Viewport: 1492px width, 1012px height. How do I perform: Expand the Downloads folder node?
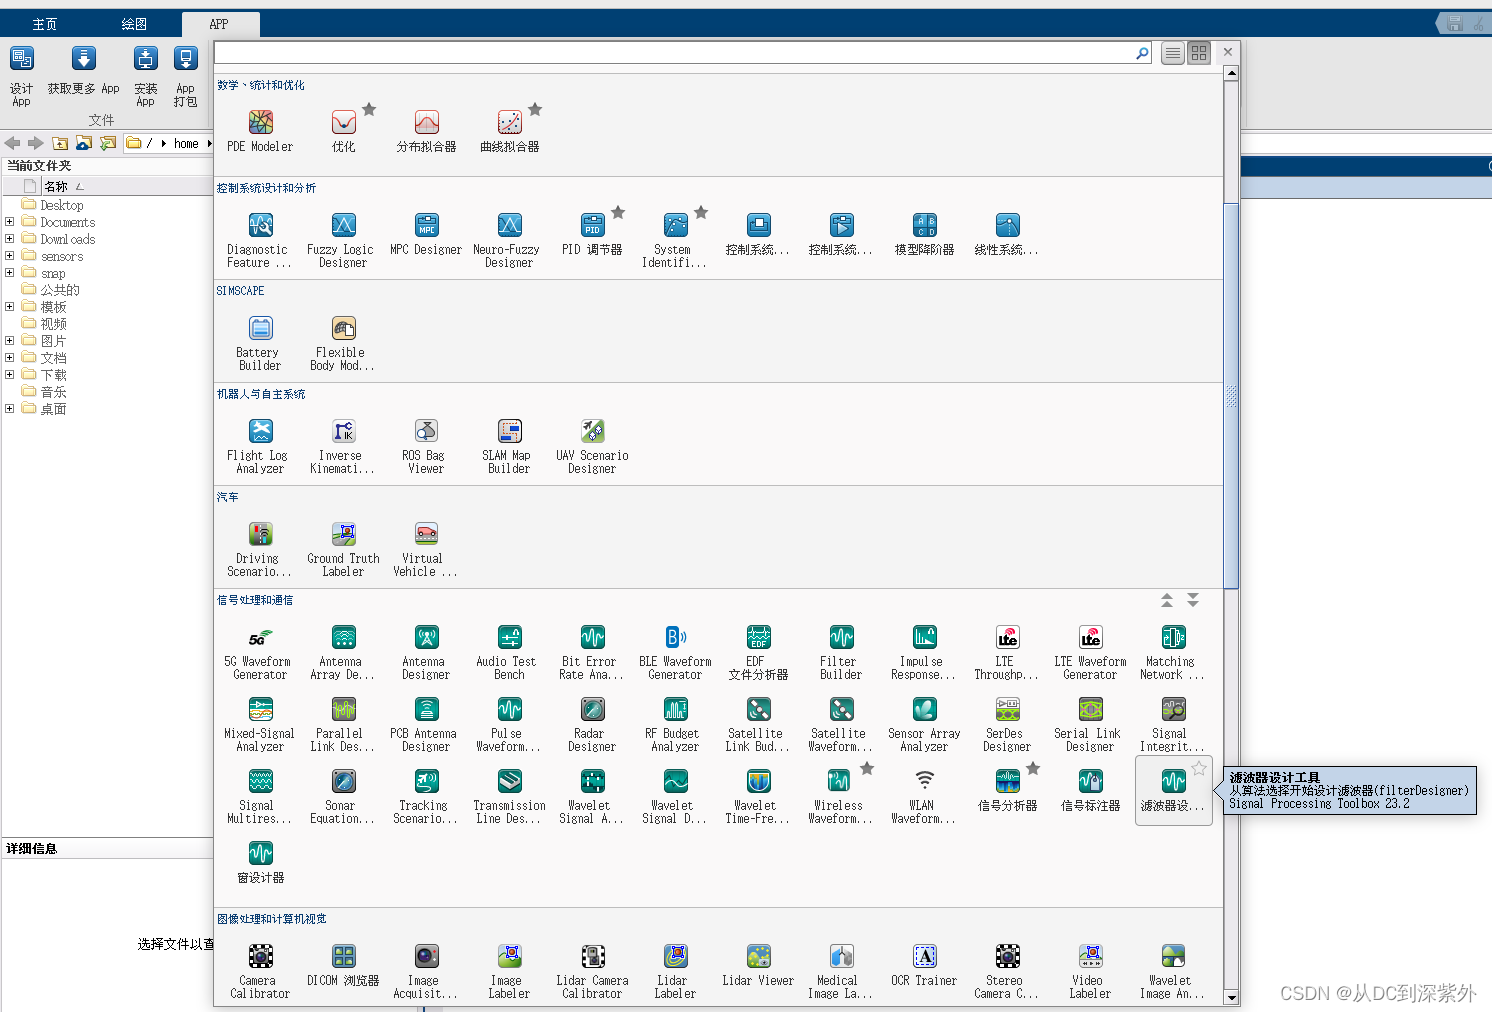click(9, 239)
